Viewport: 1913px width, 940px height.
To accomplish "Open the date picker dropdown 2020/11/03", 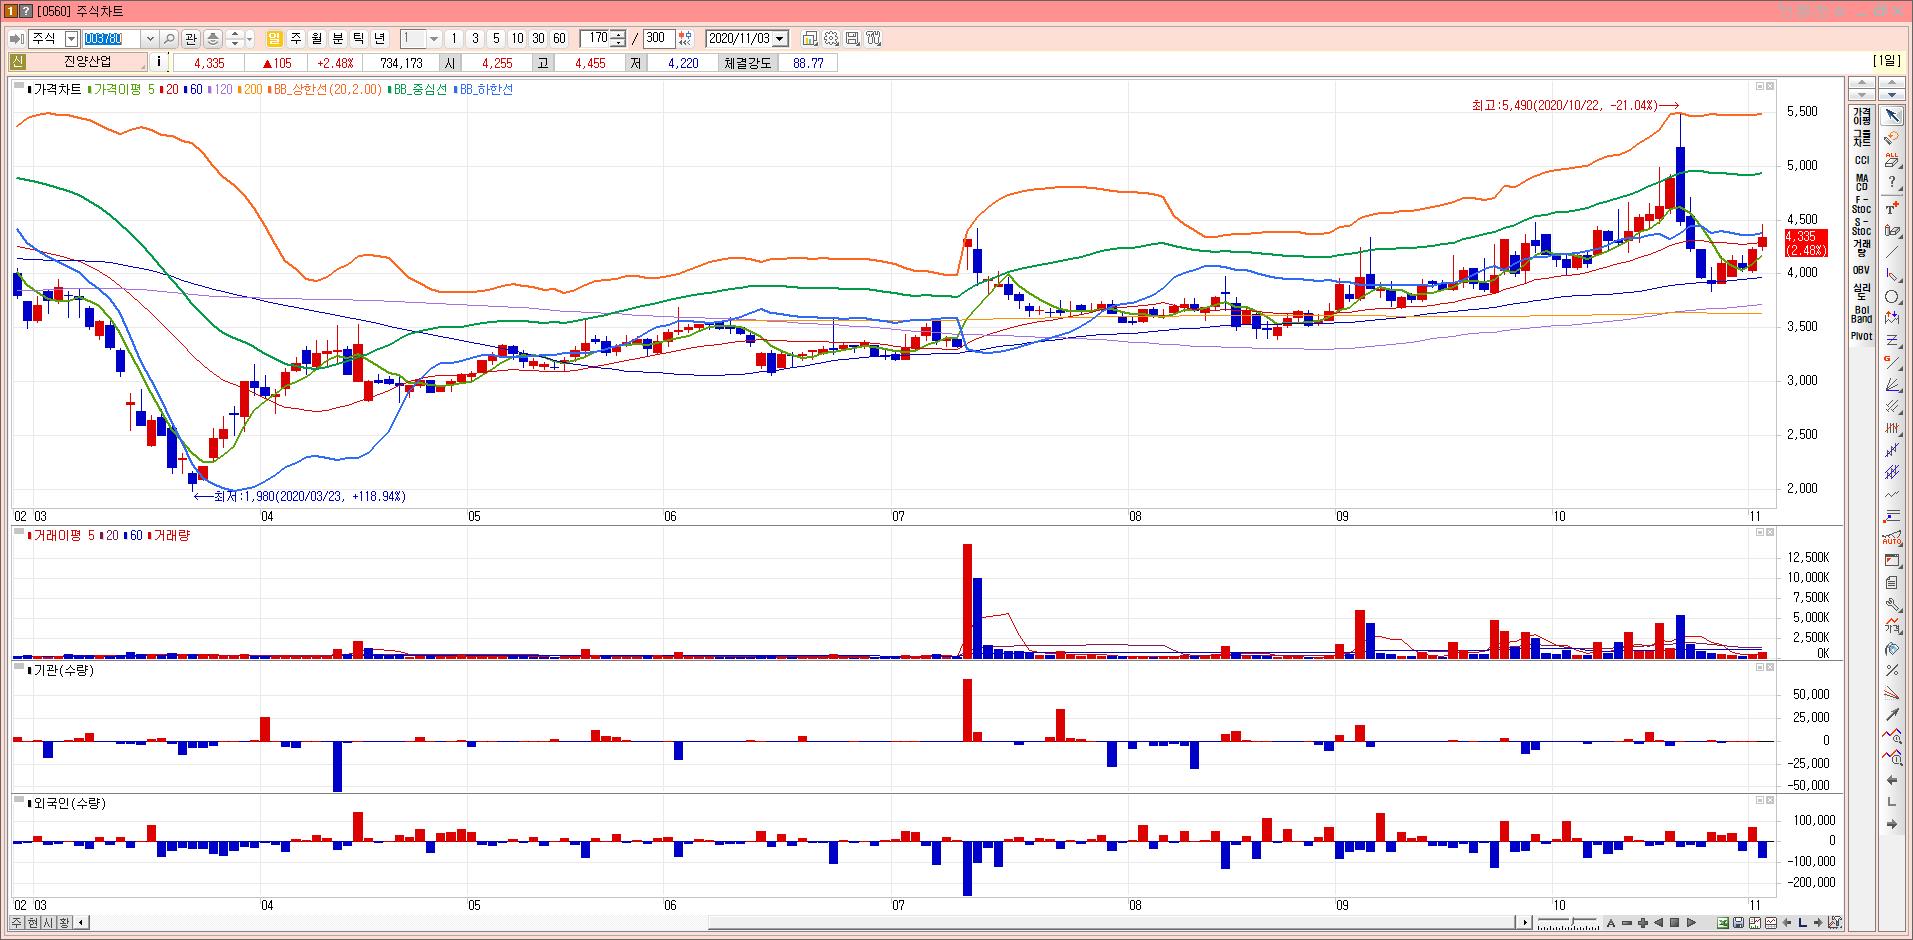I will click(x=781, y=39).
